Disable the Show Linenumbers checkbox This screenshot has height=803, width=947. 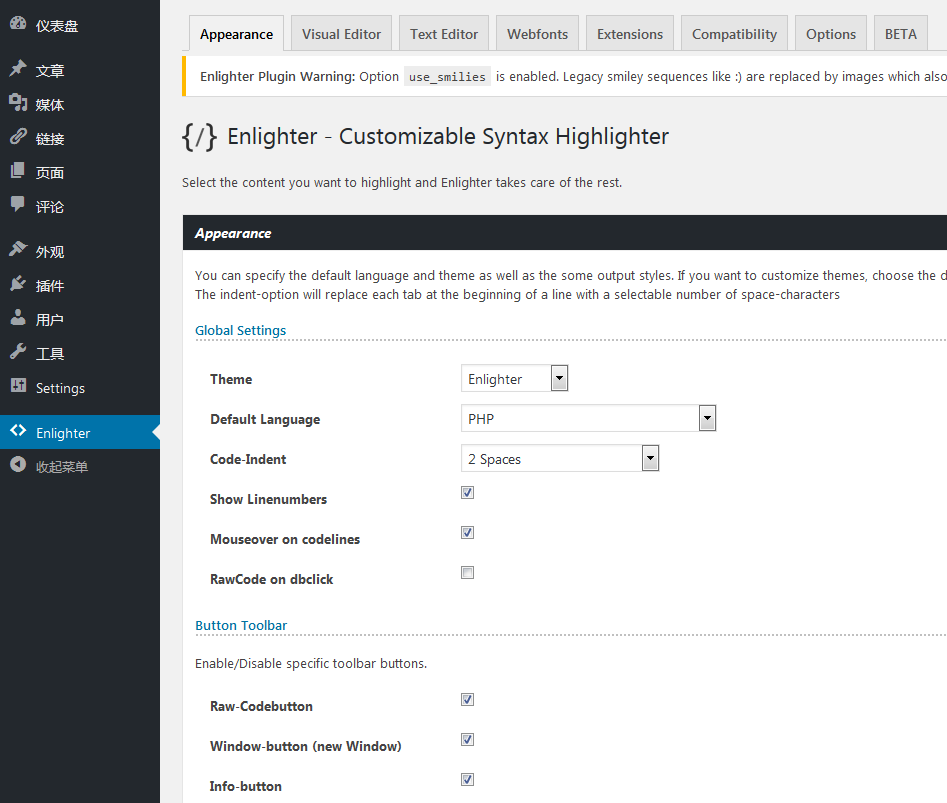467,493
